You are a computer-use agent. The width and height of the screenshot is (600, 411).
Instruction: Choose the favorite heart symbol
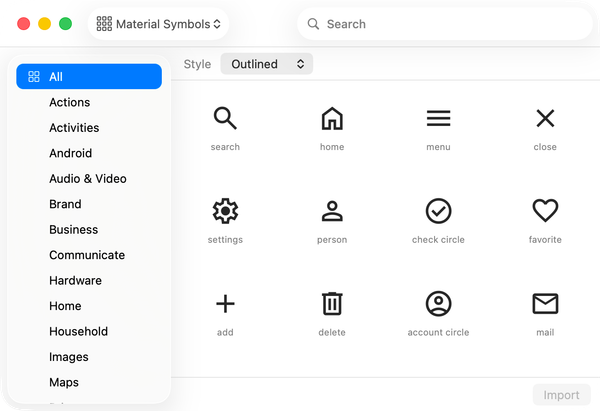tap(545, 211)
